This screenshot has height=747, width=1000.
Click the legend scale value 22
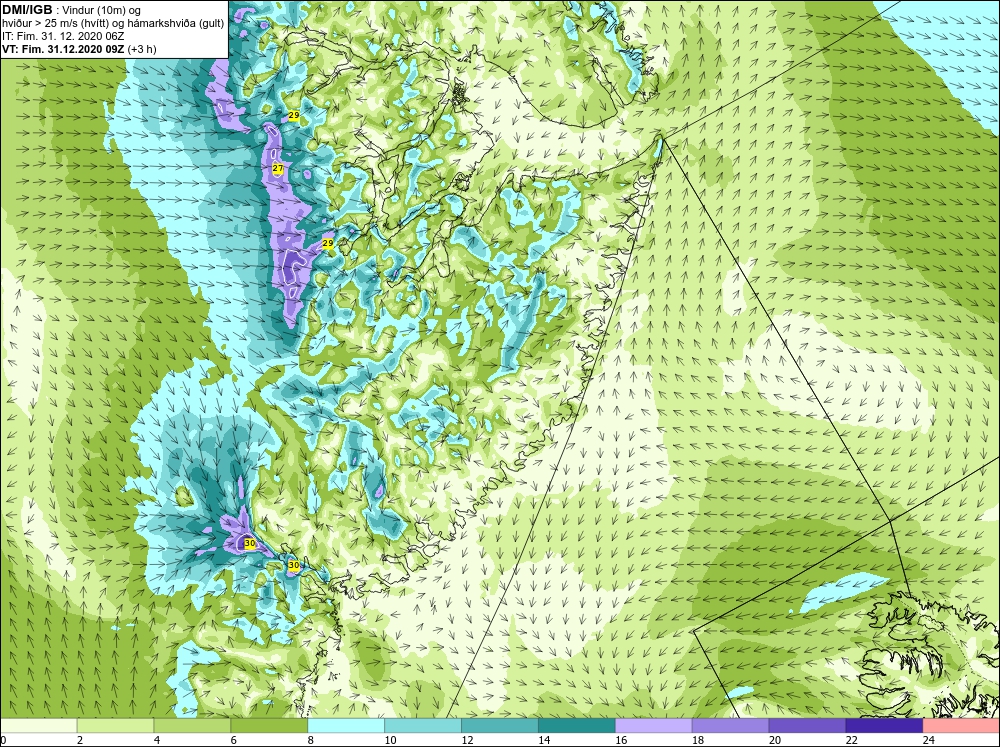point(851,740)
